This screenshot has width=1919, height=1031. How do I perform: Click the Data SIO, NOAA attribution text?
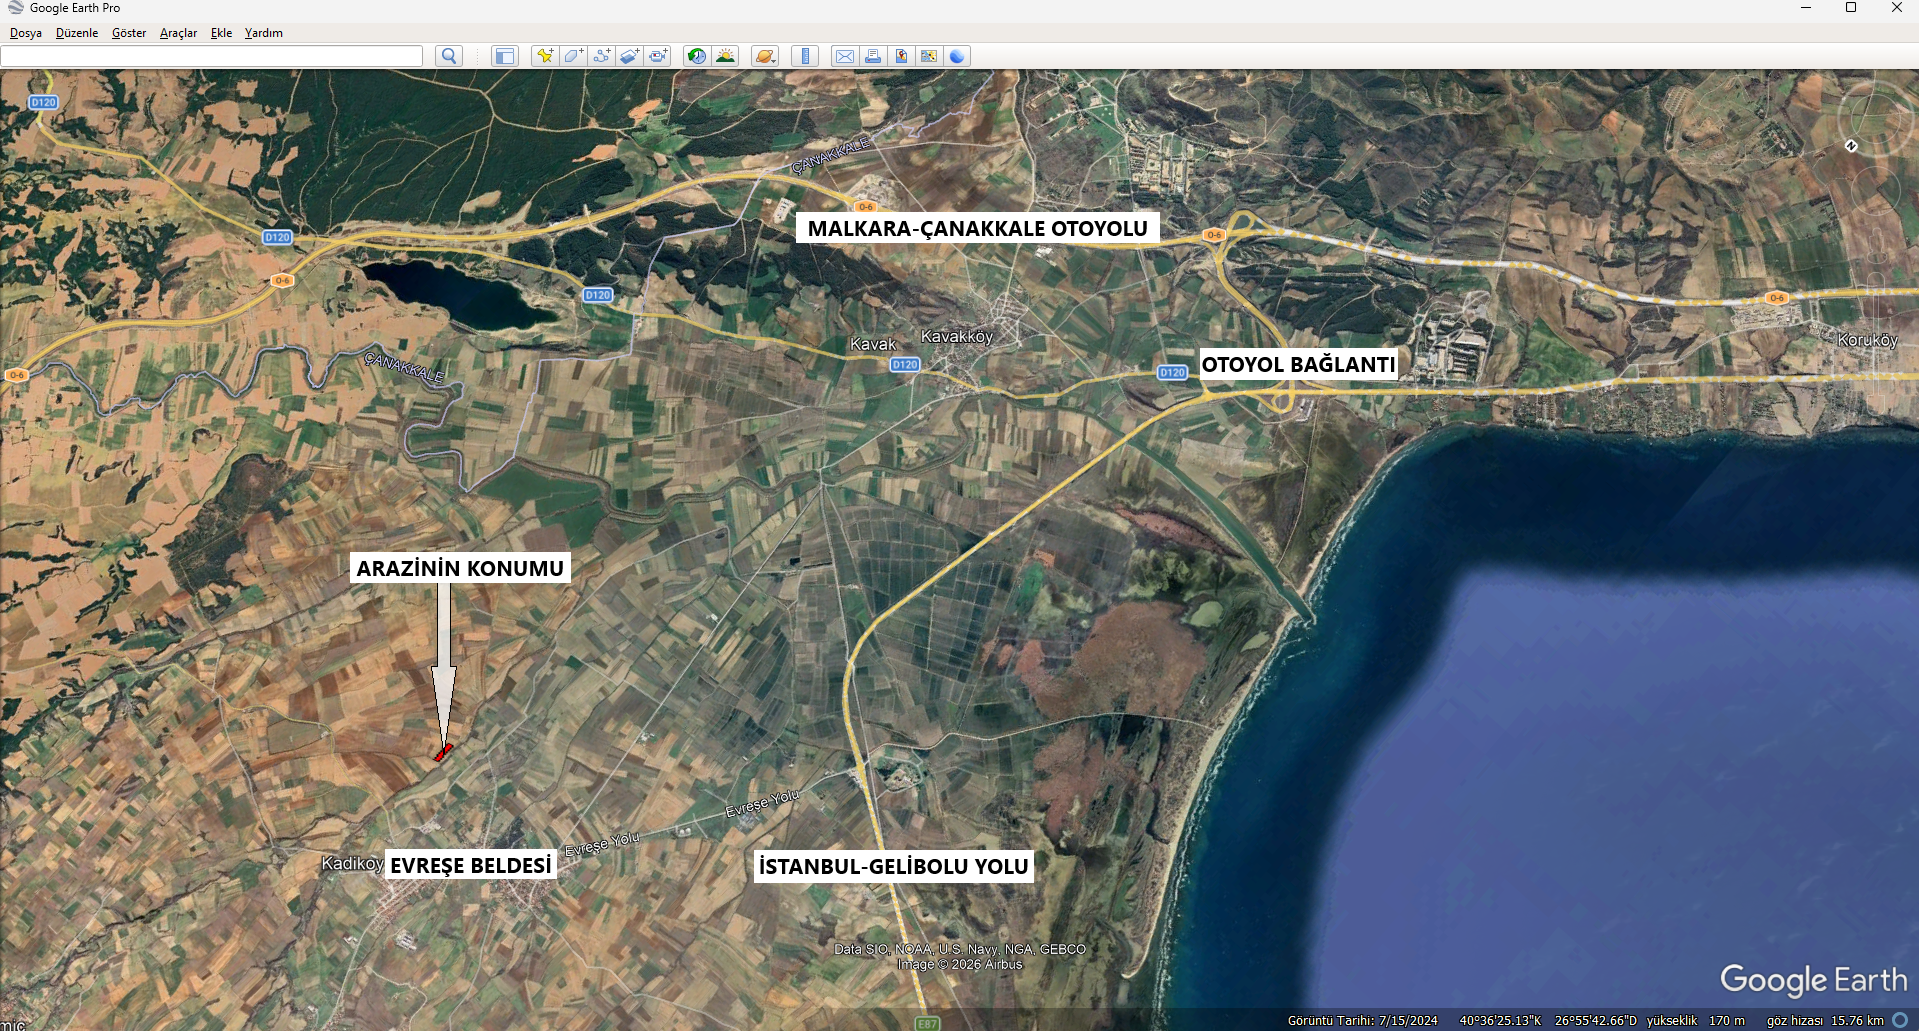coord(960,949)
